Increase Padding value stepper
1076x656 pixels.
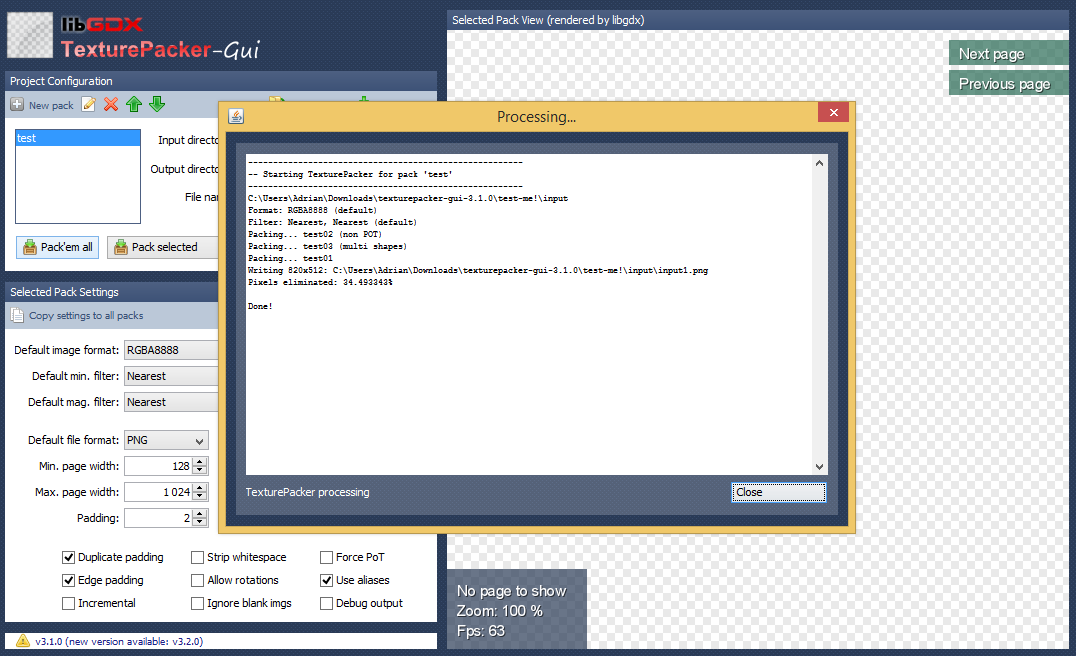(x=200, y=514)
